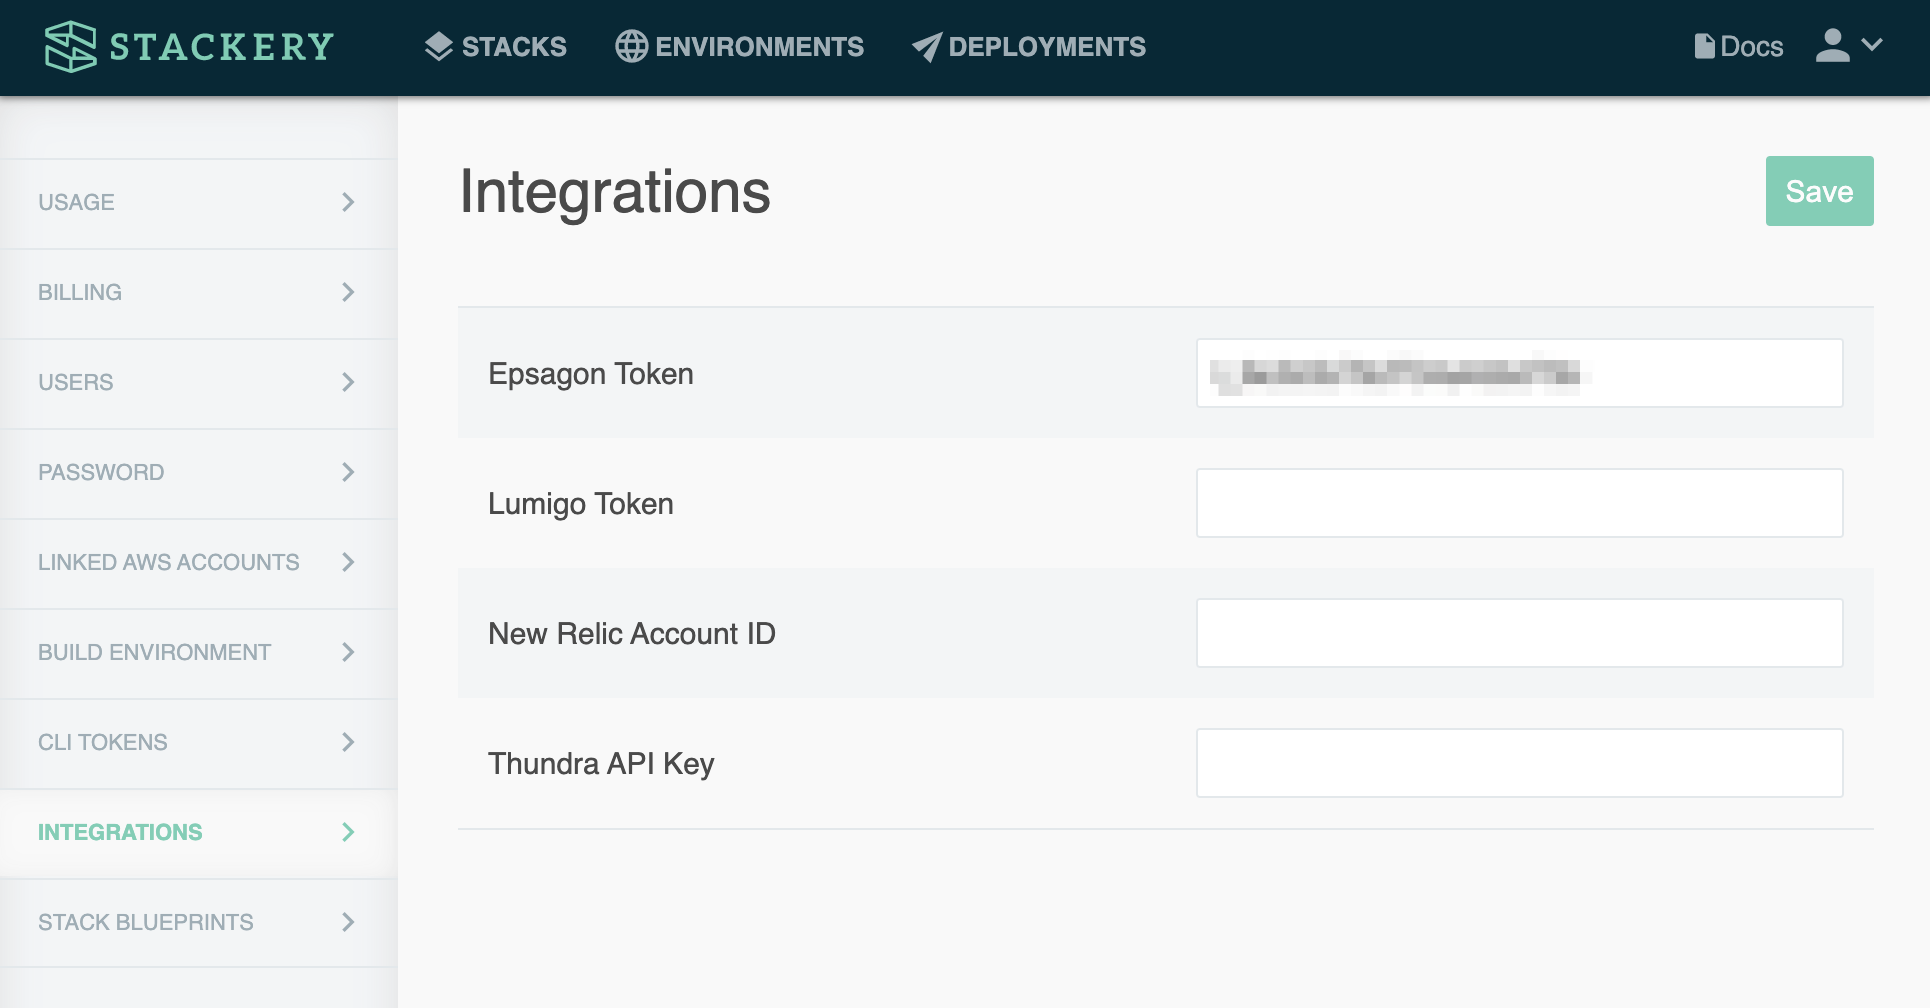
Task: Click the Epsagon Token label
Action: [x=590, y=374]
